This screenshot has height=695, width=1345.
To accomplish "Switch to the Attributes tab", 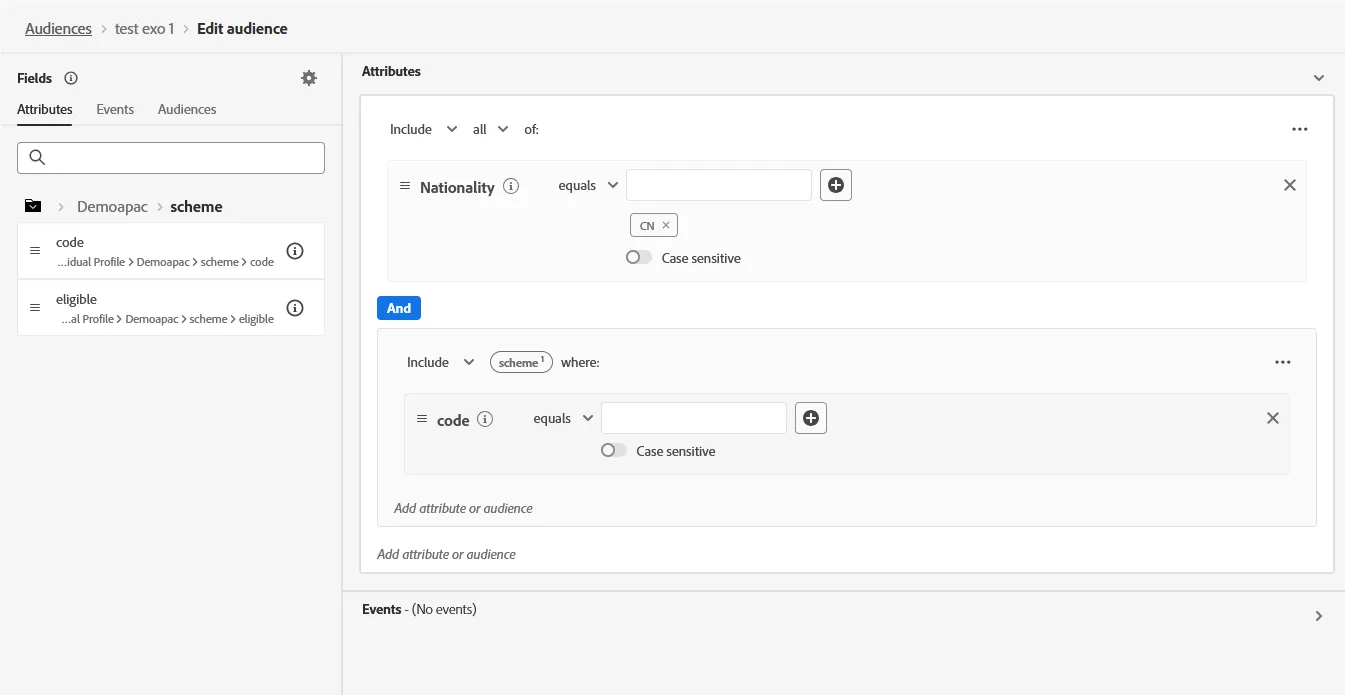I will click(45, 109).
